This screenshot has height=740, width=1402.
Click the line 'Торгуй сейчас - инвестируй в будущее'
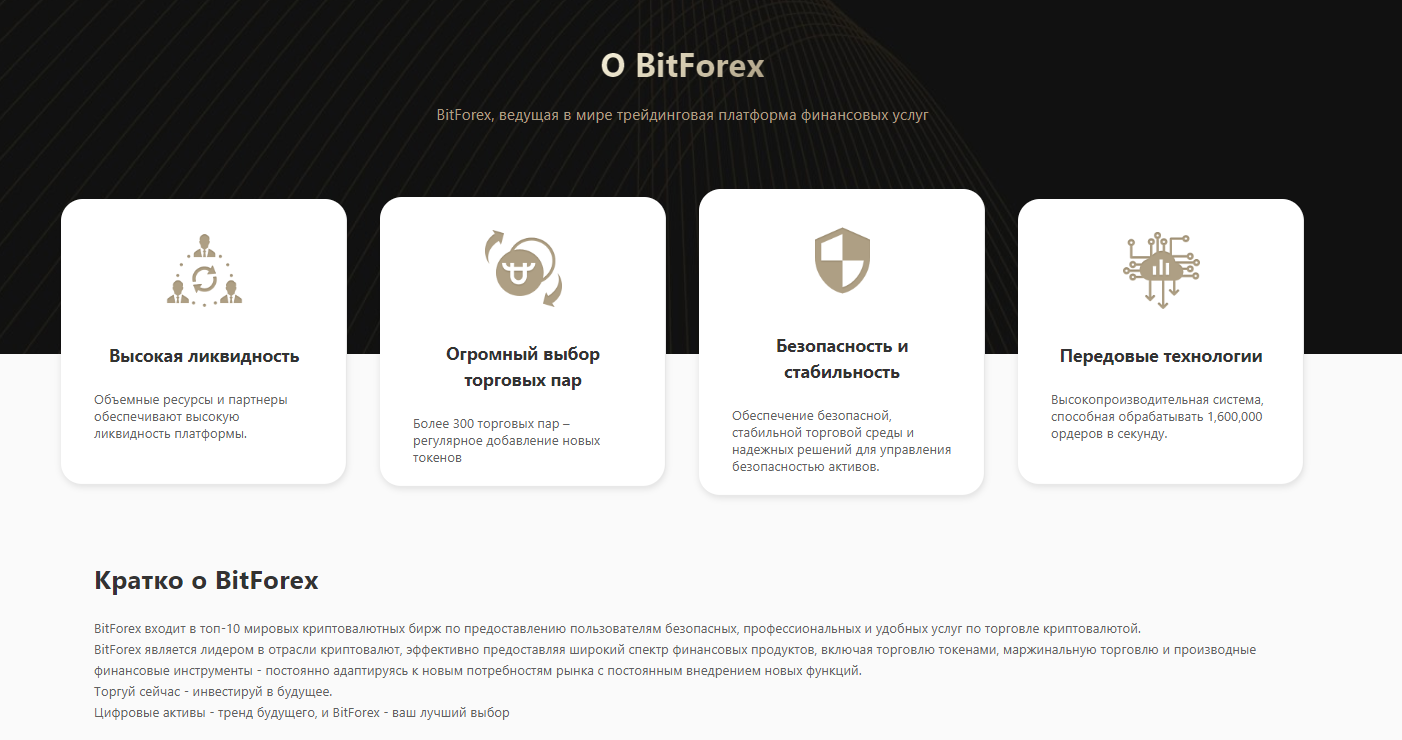point(213,692)
